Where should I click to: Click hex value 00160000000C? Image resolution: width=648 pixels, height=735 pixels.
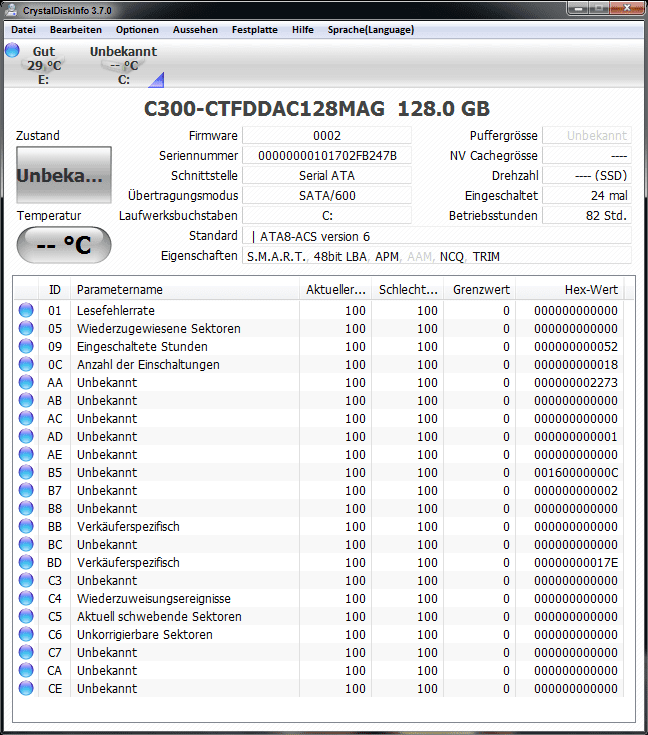[x=576, y=472]
